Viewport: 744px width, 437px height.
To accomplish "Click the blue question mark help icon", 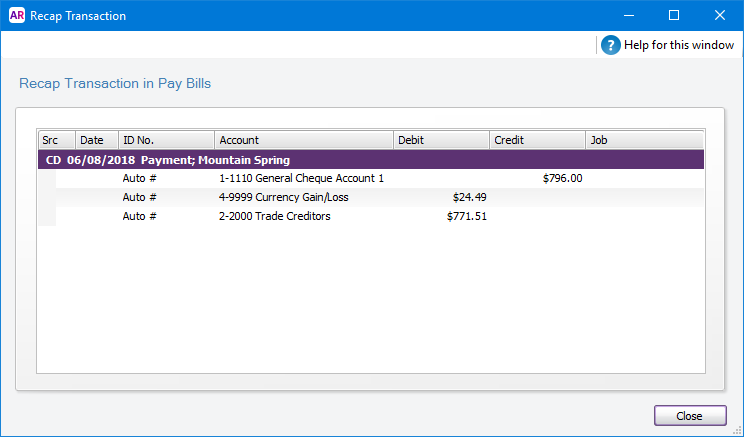I will [611, 46].
